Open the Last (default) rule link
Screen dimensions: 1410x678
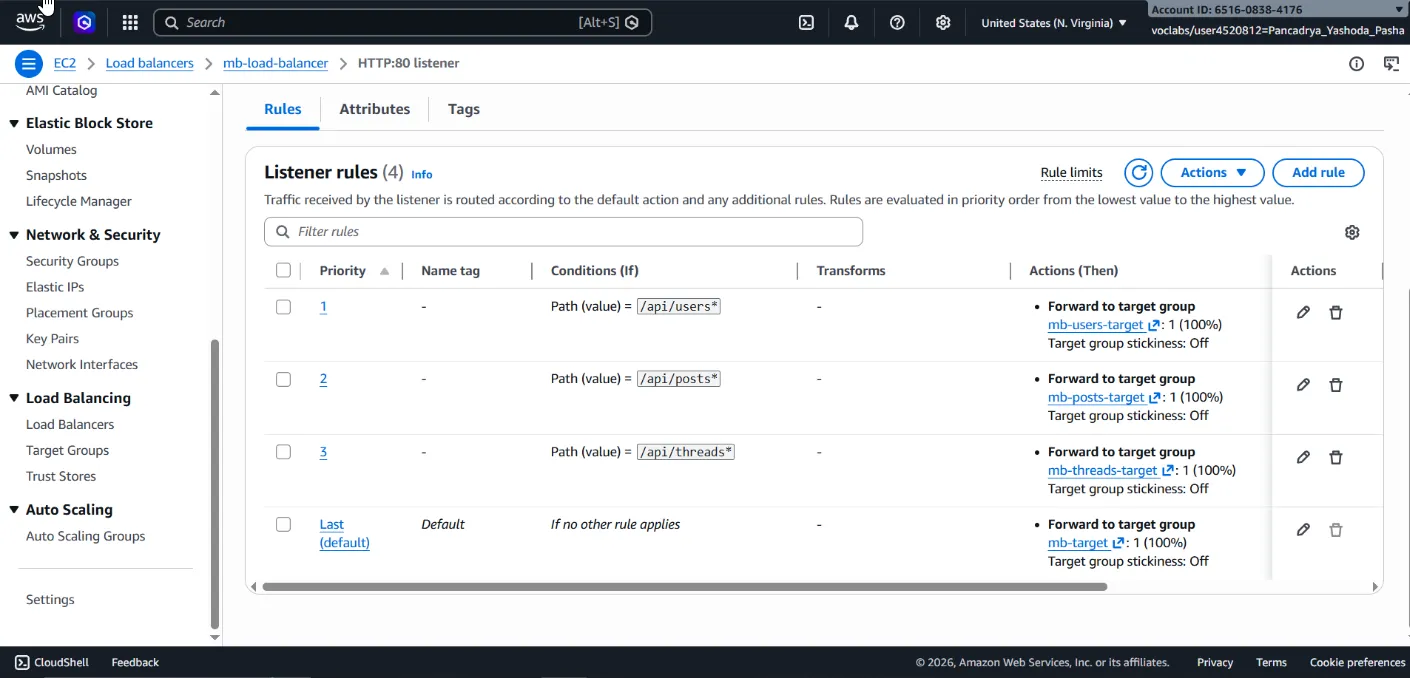(344, 533)
